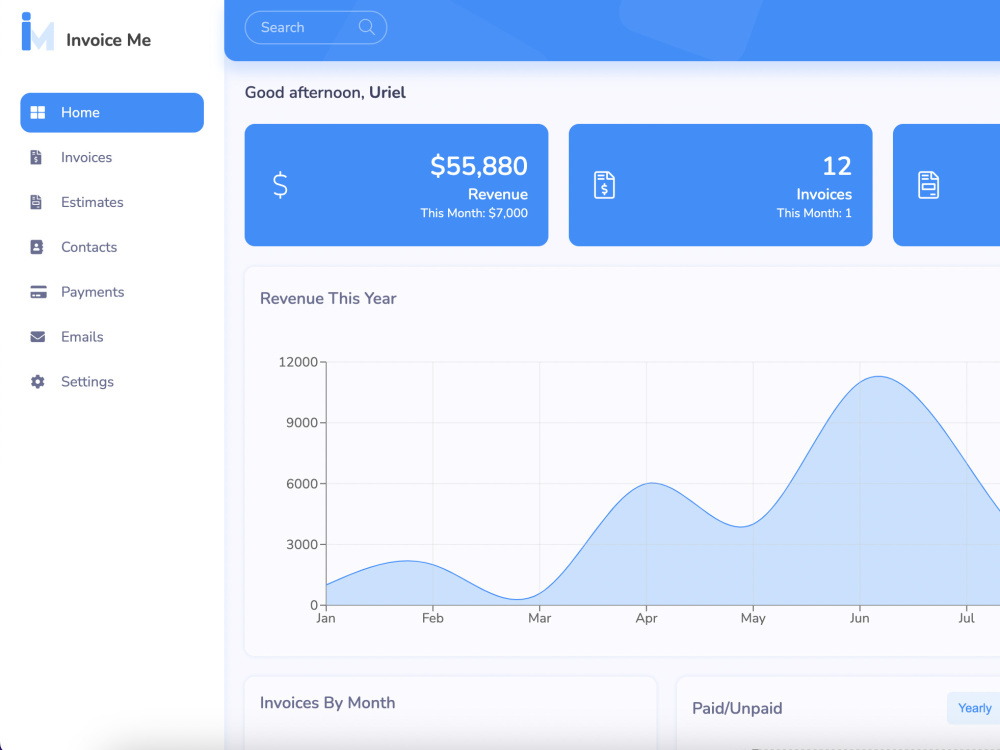Screen dimensions: 1000x750
Task: Click the 'Good afternoon, Uriel' greeting
Action: pyautogui.click(x=325, y=92)
